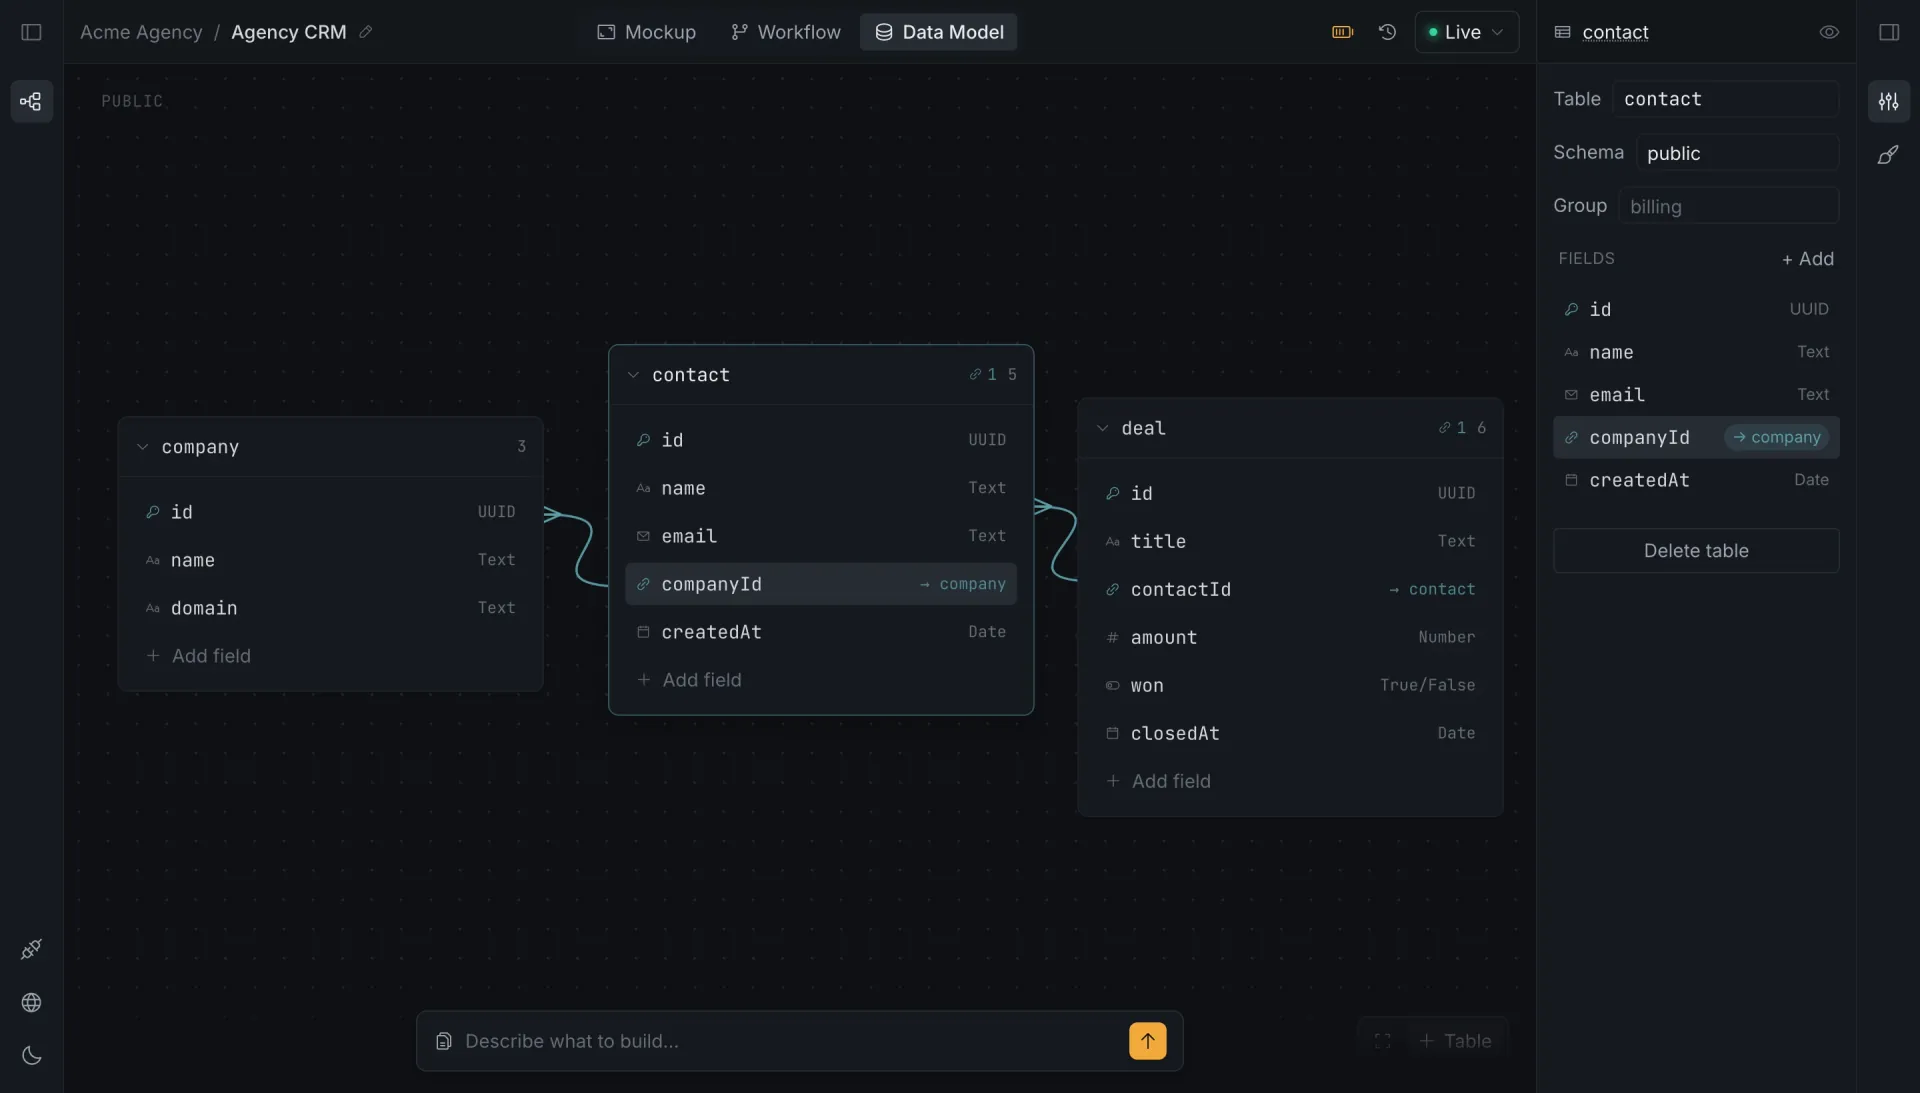
Task: Click + Add in the FIELDS section
Action: click(x=1808, y=259)
